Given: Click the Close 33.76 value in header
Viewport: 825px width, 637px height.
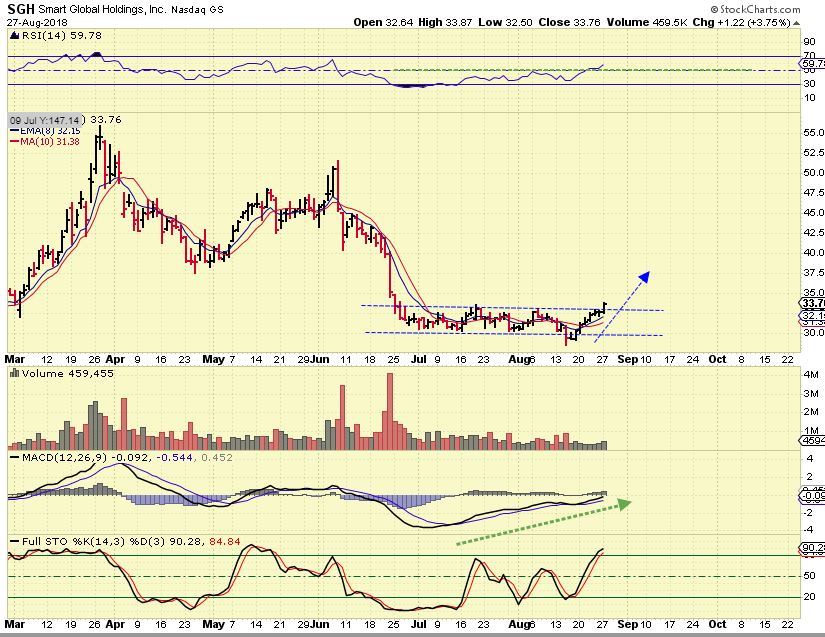Looking at the screenshot, I should 569,22.
